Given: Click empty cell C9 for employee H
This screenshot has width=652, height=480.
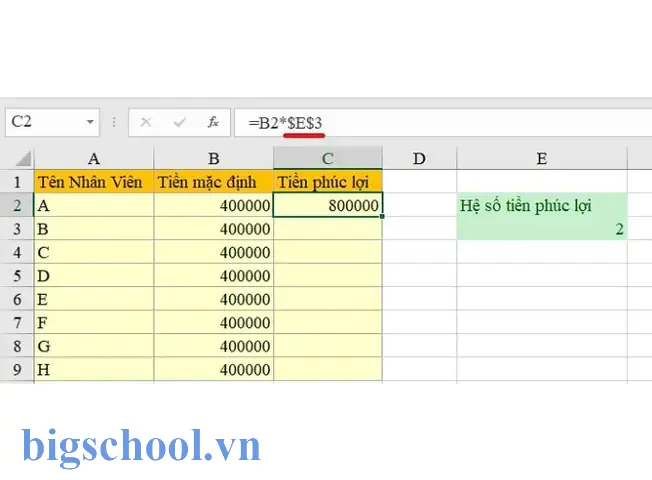Looking at the screenshot, I should click(328, 369).
